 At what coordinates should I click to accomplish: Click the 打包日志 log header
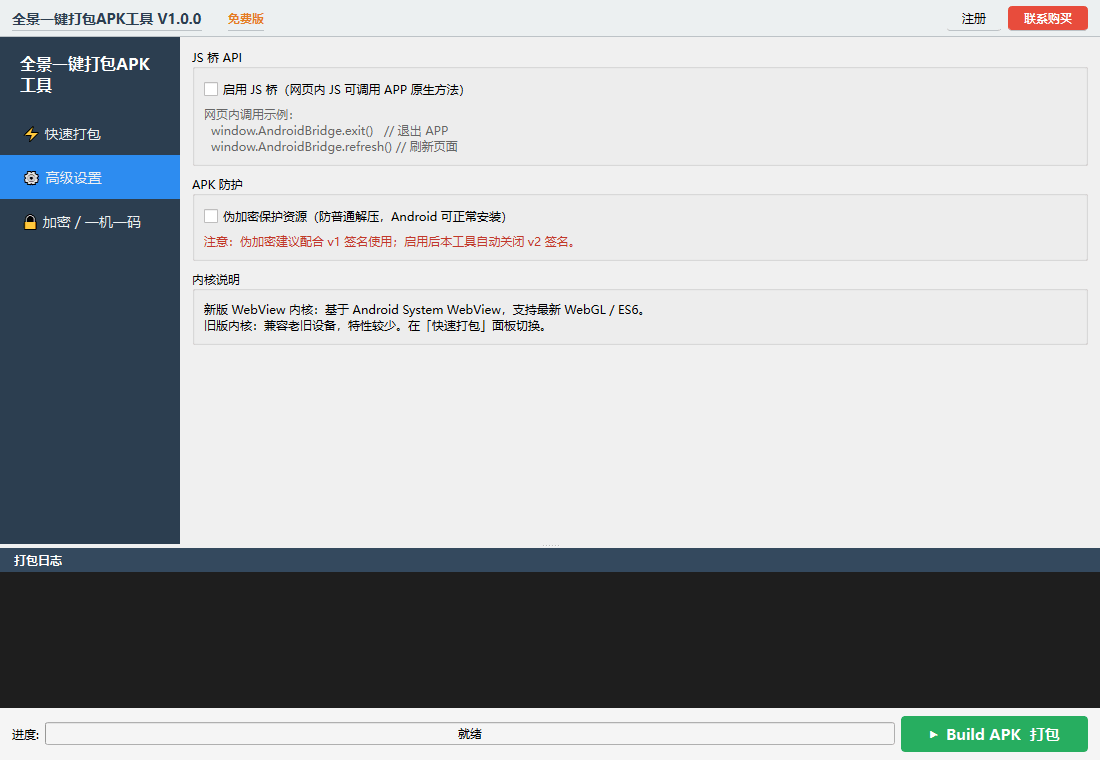coord(38,561)
